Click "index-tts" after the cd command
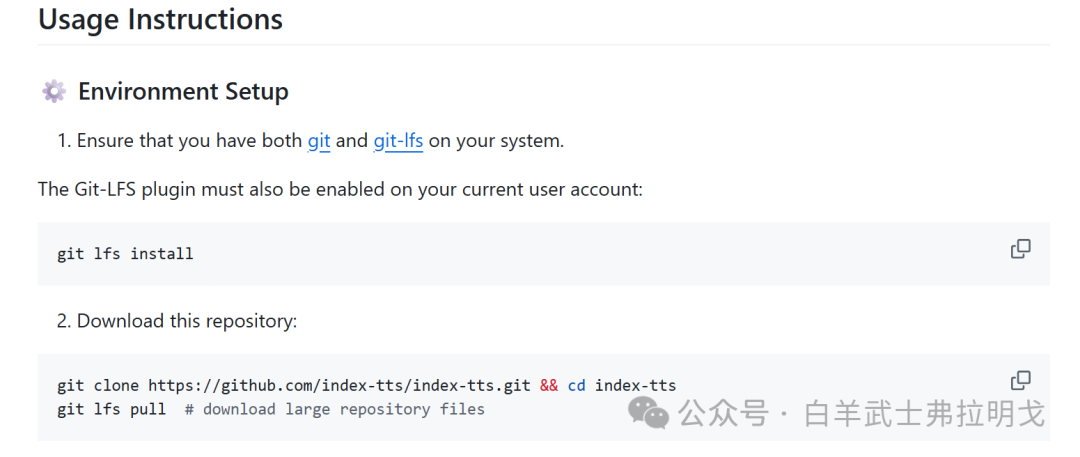The width and height of the screenshot is (1080, 457). point(635,385)
